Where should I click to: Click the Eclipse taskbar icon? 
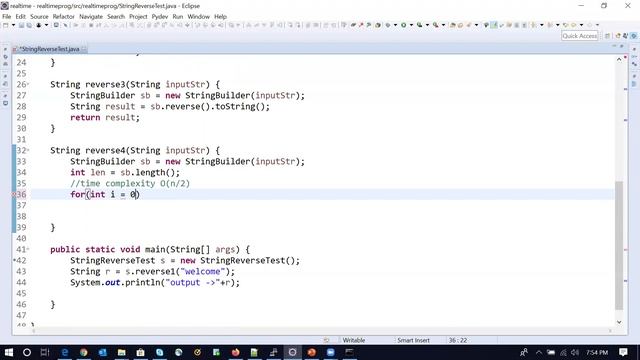pyautogui.click(x=292, y=352)
